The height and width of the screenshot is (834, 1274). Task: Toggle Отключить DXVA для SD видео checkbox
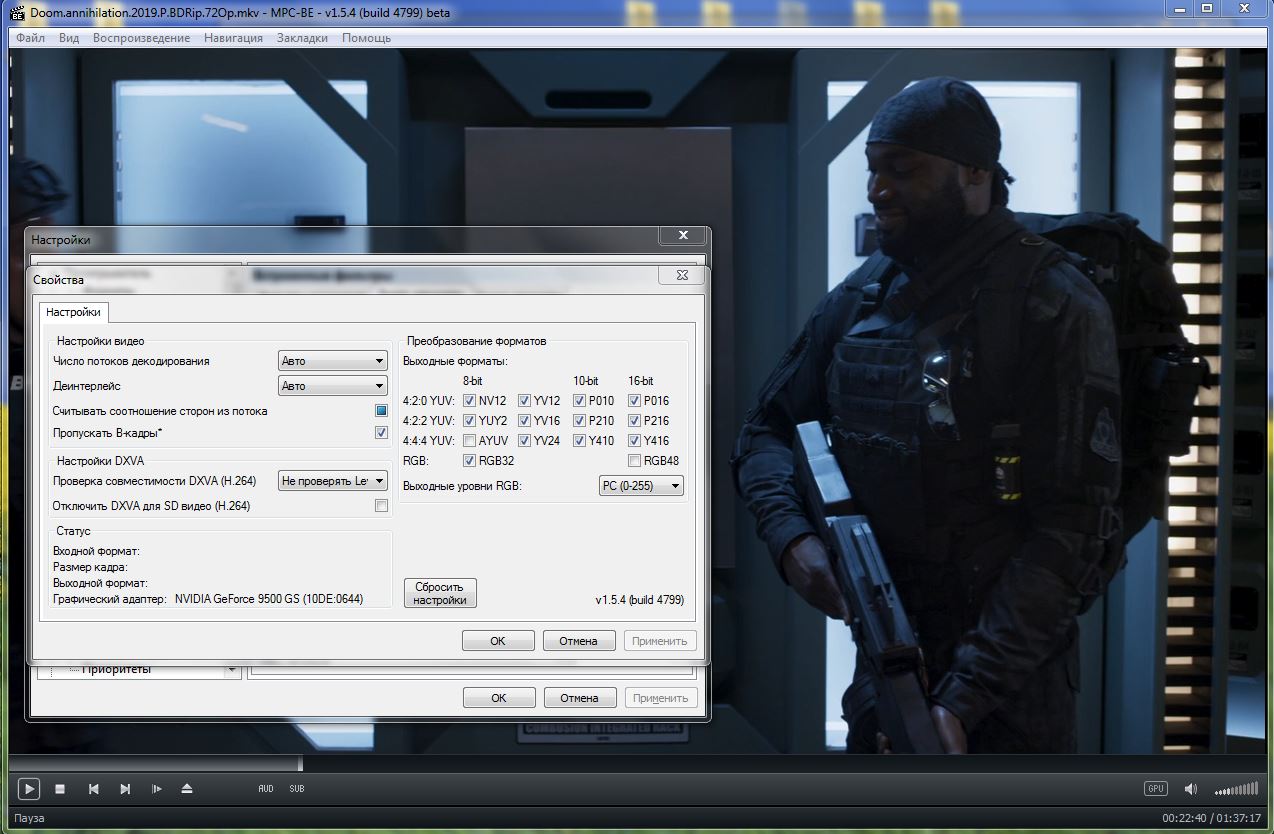[x=381, y=506]
